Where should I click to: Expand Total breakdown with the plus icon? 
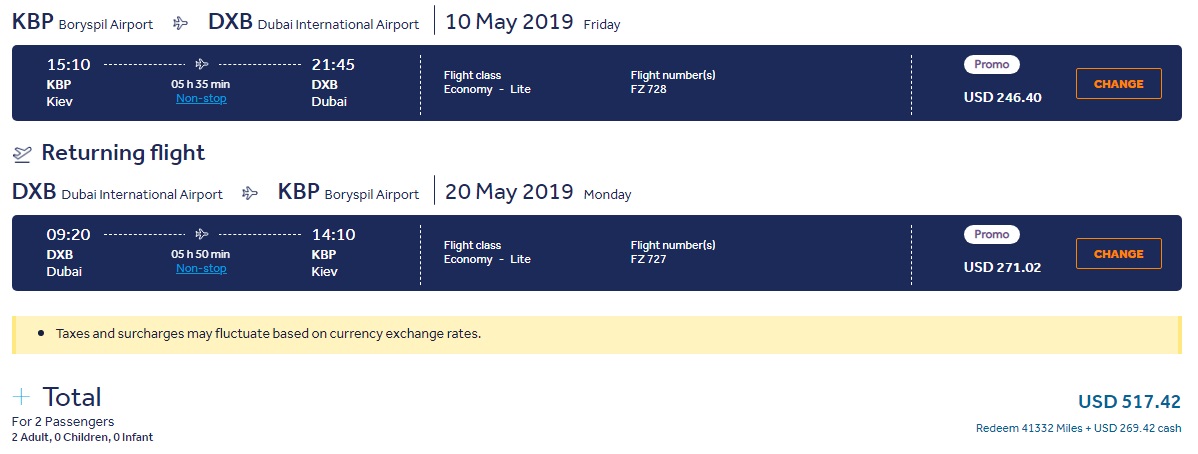coord(21,397)
